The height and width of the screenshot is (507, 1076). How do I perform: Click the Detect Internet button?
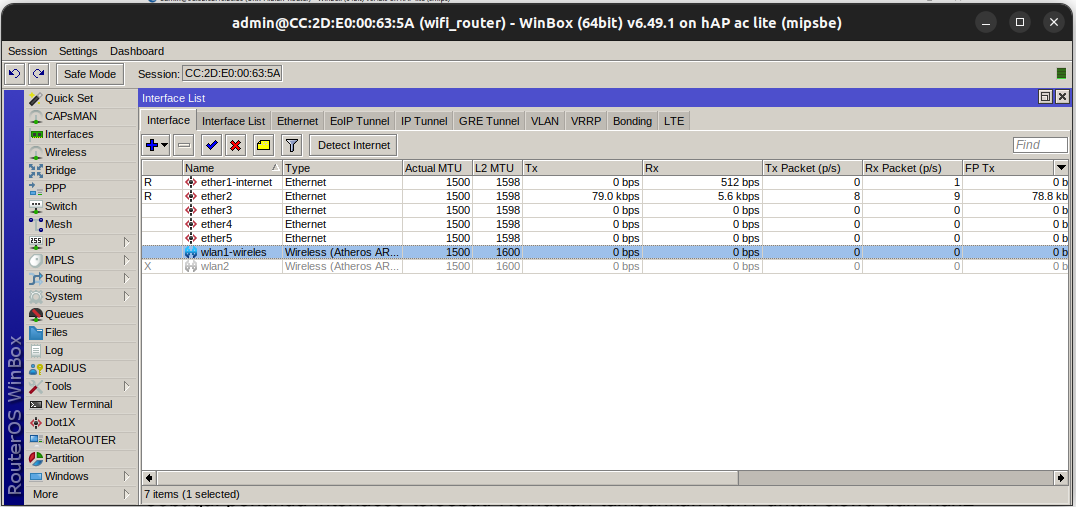pos(354,145)
